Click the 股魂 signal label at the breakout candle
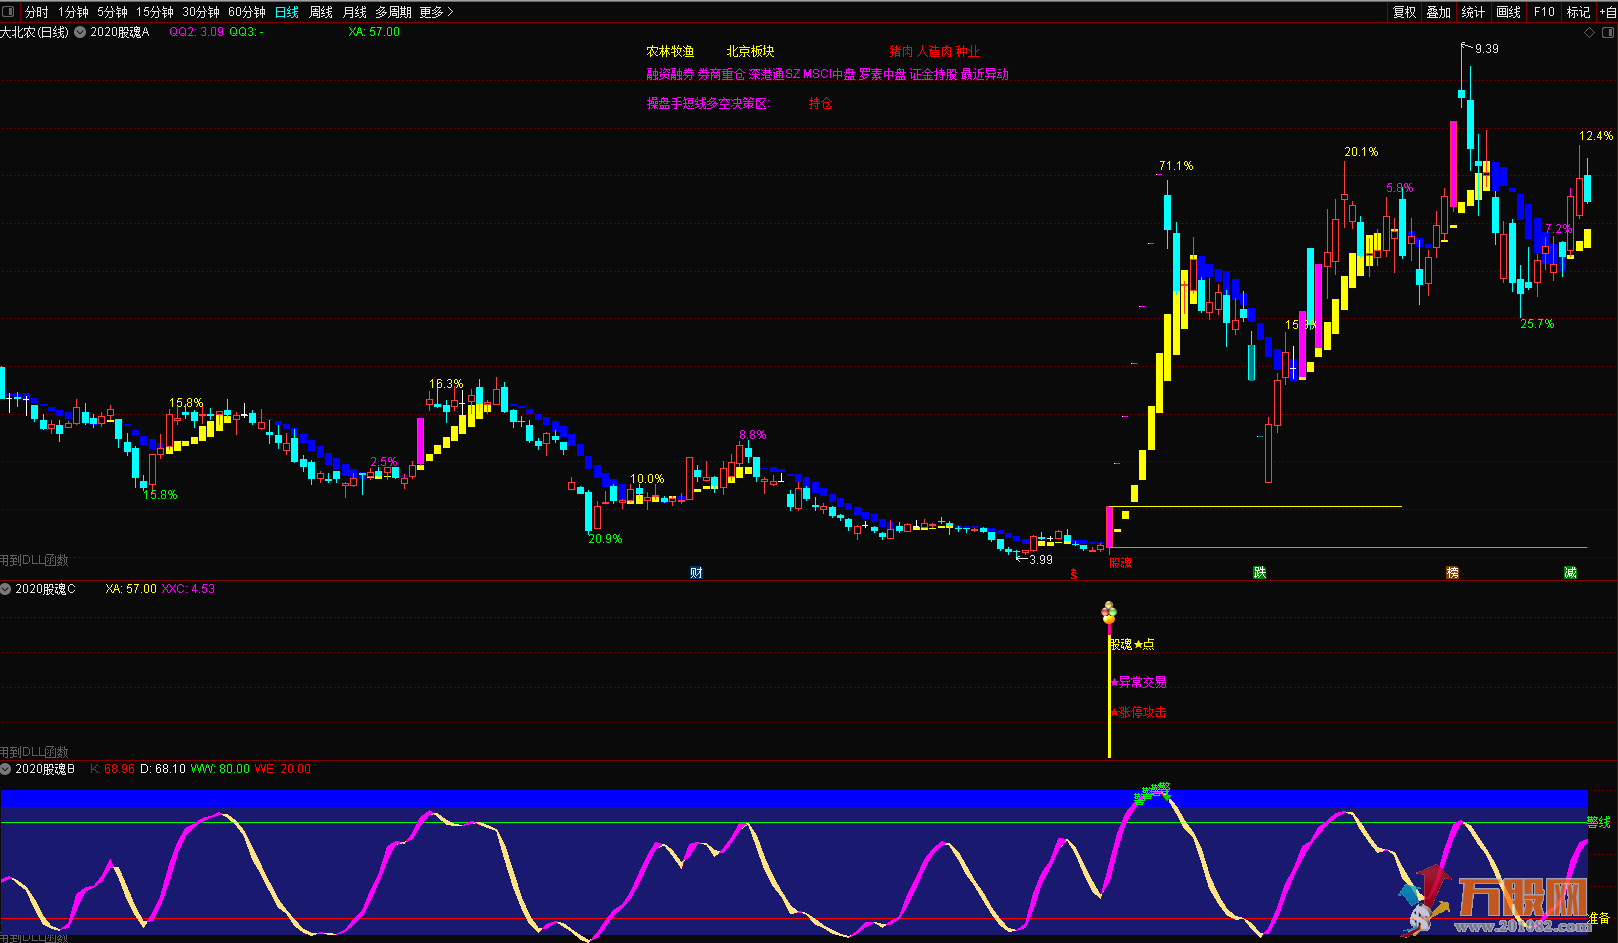This screenshot has height=943, width=1618. [x=1120, y=563]
